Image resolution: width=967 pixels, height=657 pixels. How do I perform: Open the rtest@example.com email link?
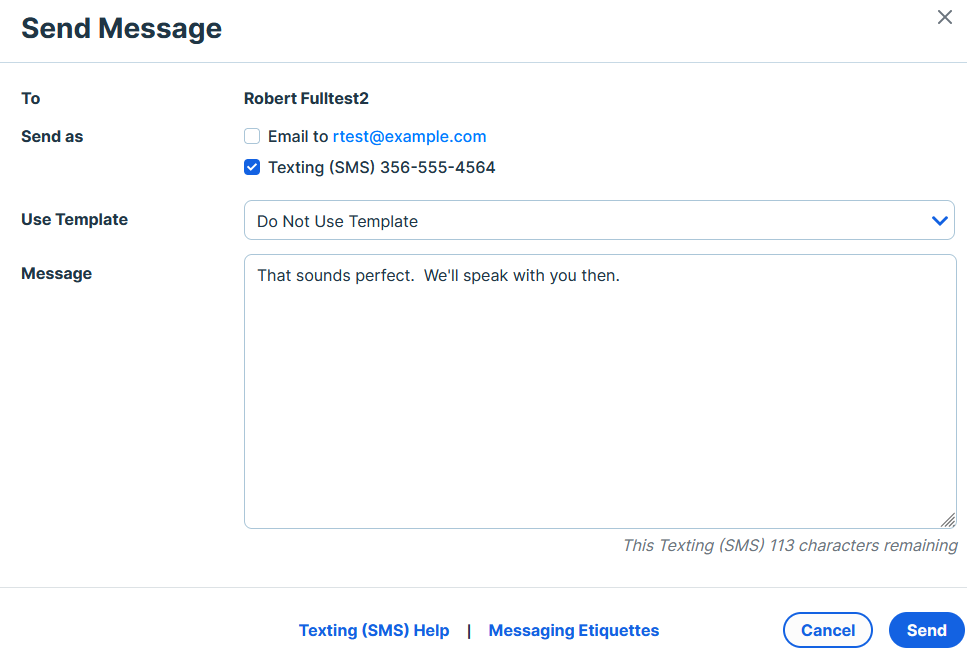point(409,136)
